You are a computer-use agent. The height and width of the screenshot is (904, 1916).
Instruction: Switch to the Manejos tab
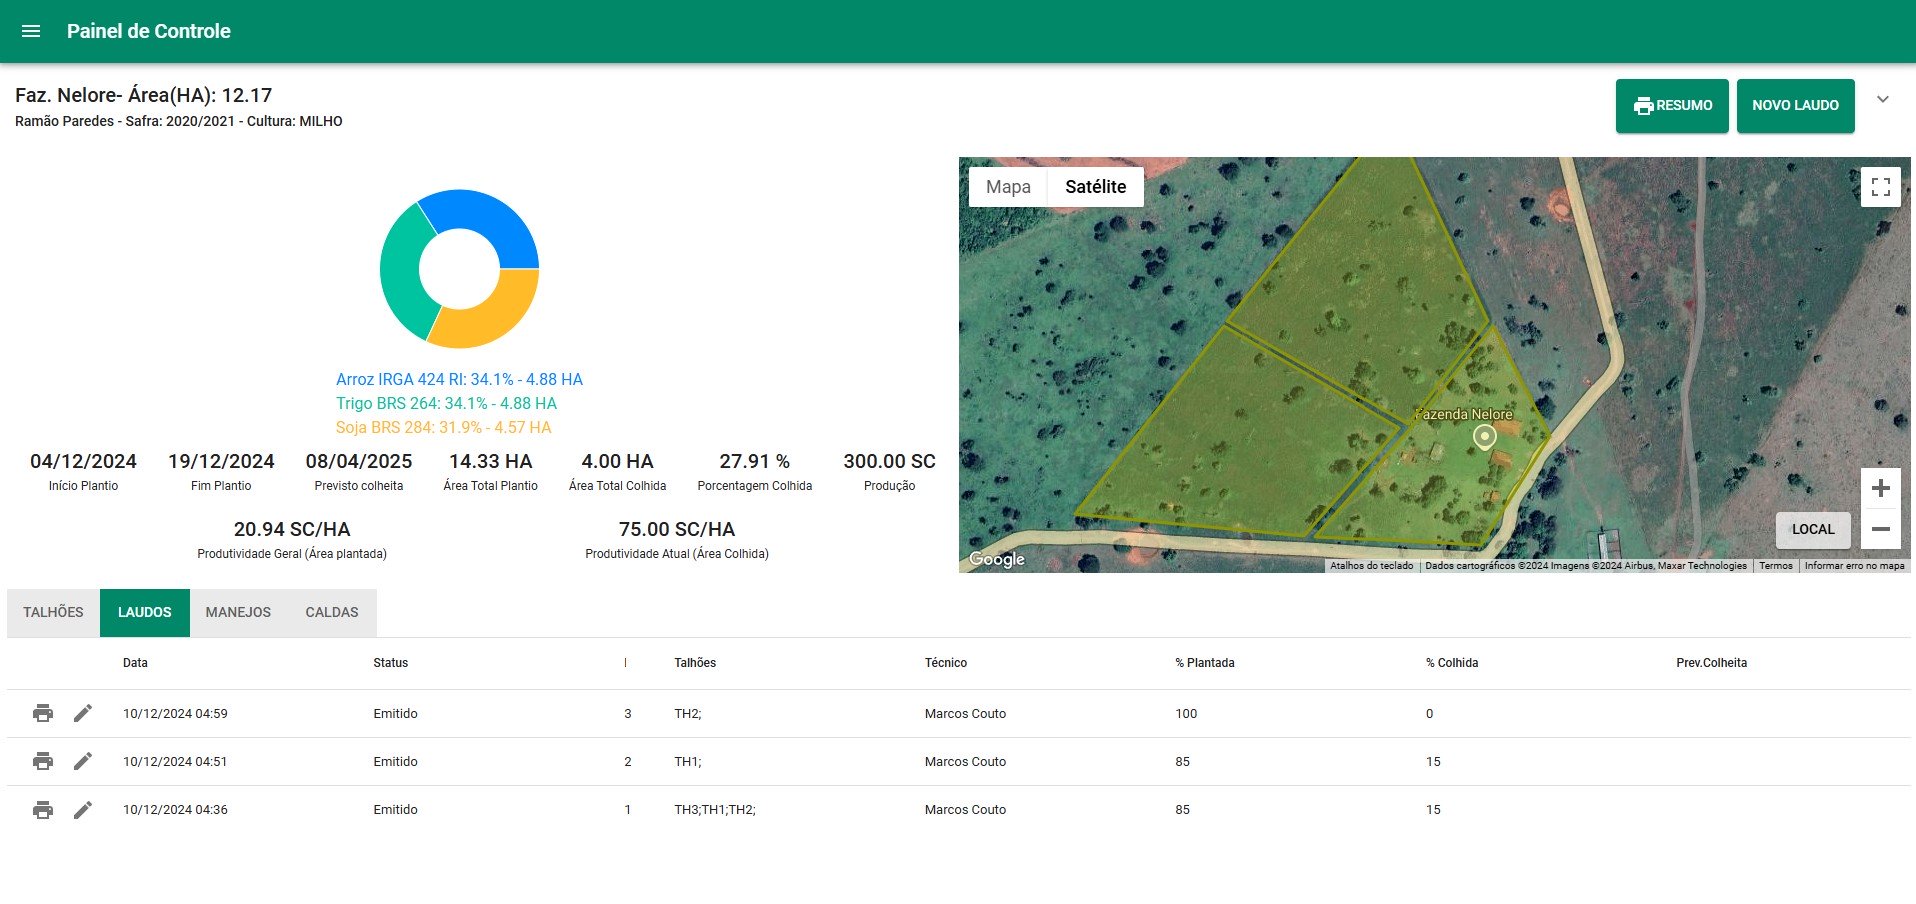(x=238, y=612)
